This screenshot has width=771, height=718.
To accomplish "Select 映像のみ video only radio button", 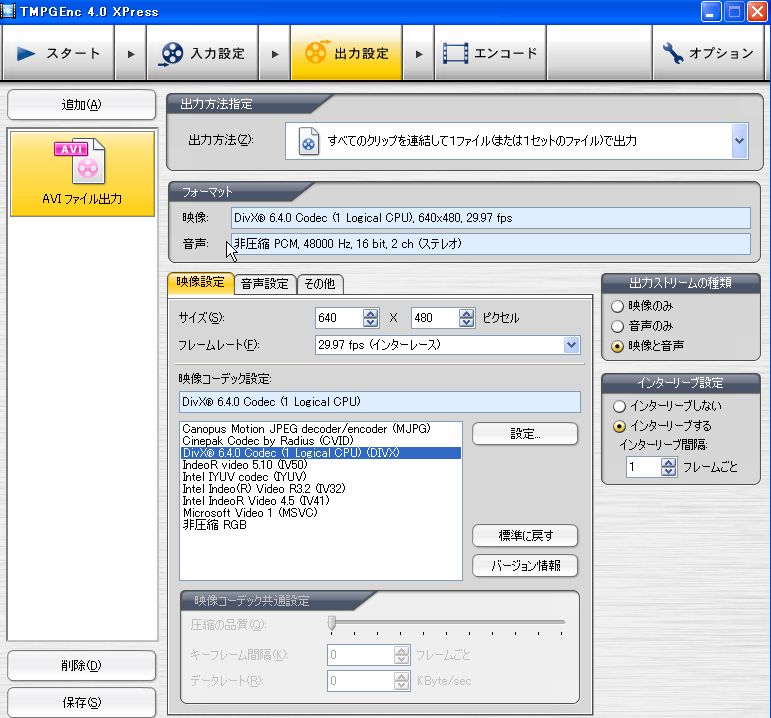I will coord(618,306).
